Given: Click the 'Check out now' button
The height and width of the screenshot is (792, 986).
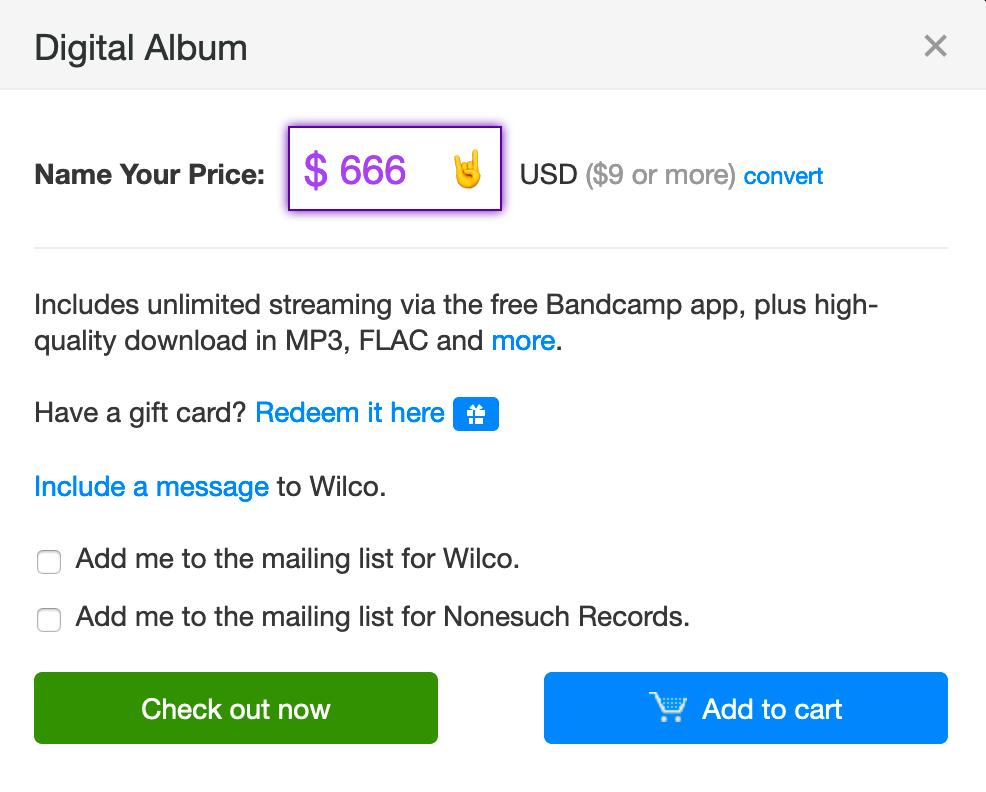Looking at the screenshot, I should click(236, 708).
